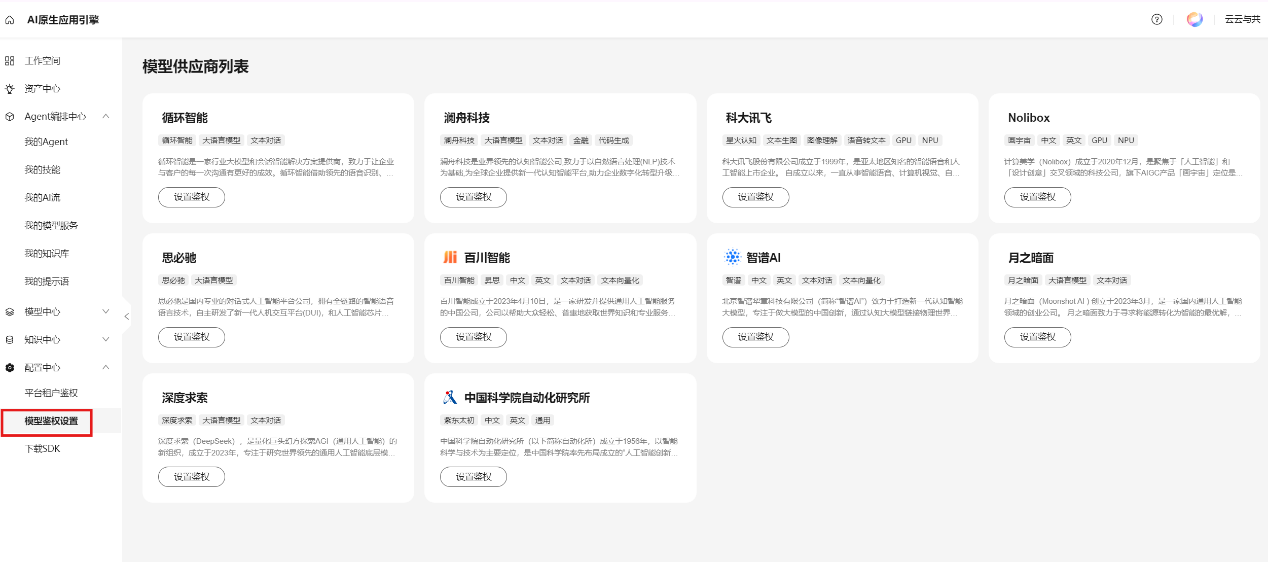Click the Agent编排中心 cube icon
This screenshot has width=1268, height=562.
pos(10,117)
